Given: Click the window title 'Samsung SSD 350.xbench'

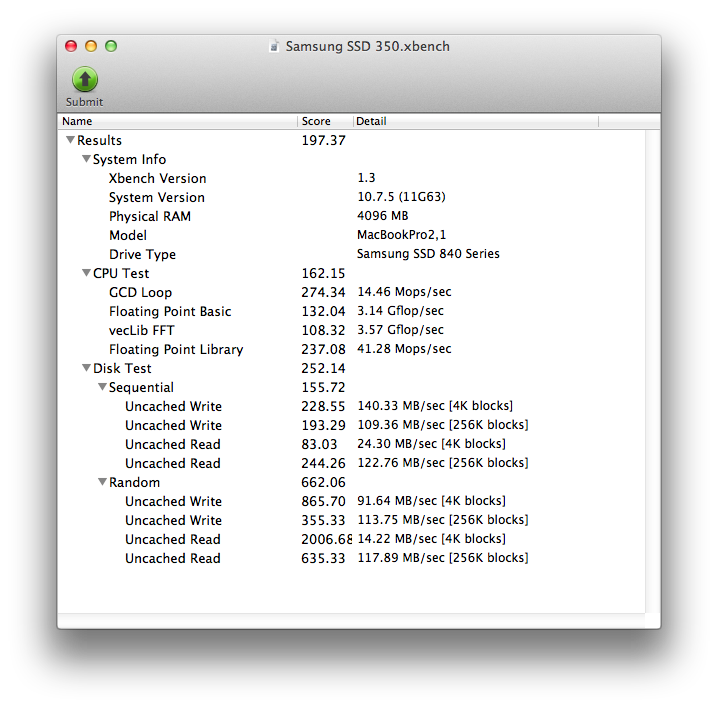Looking at the screenshot, I should pos(368,46).
